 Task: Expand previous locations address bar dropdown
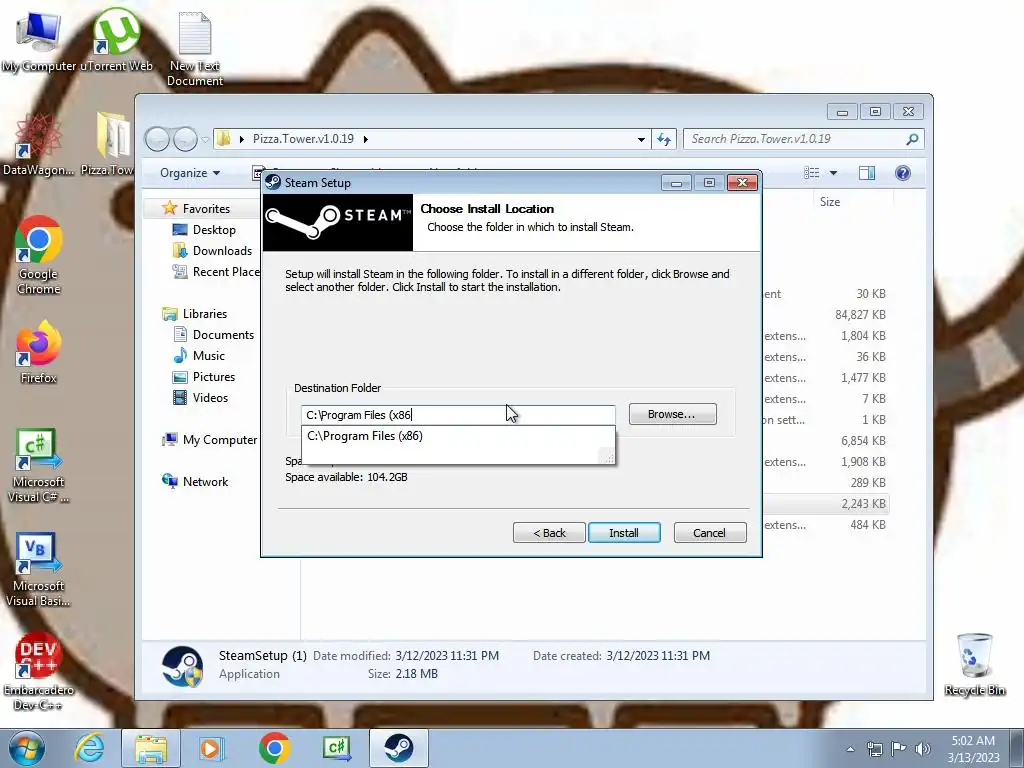641,139
